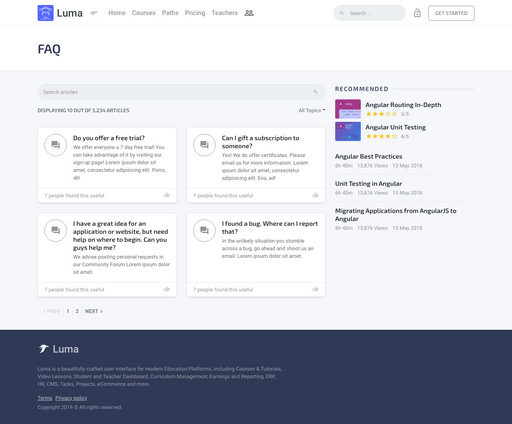The width and height of the screenshot is (512, 424).
Task: Click Angular Unit Testing star rating
Action: [x=381, y=136]
